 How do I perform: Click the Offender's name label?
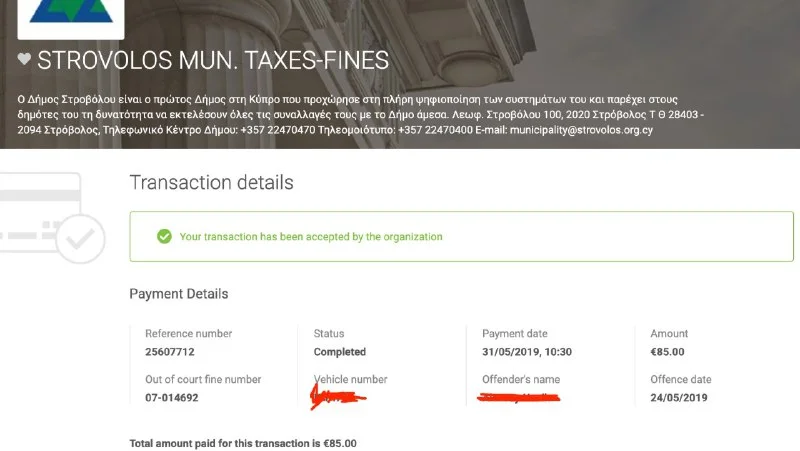(521, 380)
